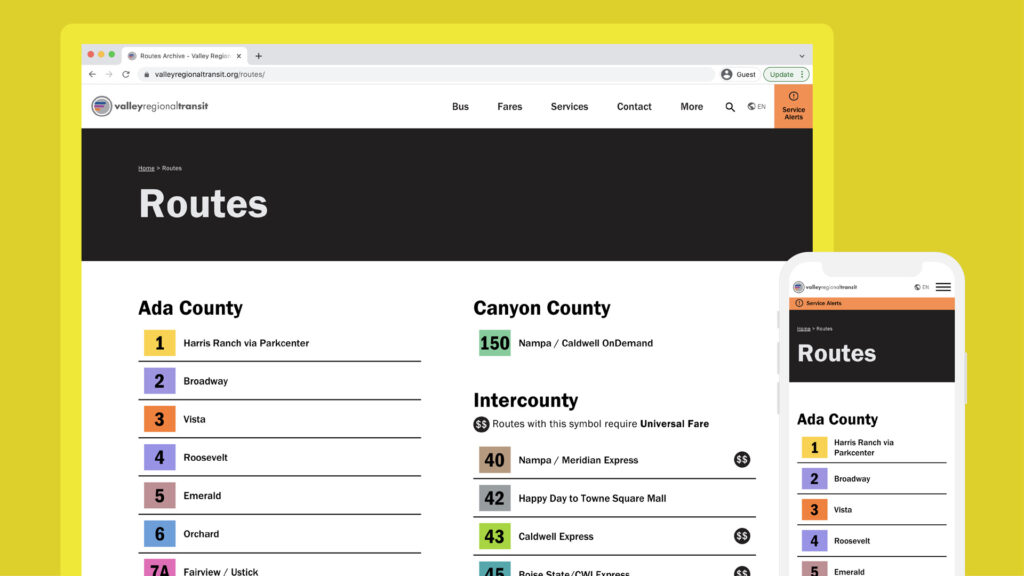Expand the tab list chevron
The height and width of the screenshot is (576, 1024).
(802, 56)
